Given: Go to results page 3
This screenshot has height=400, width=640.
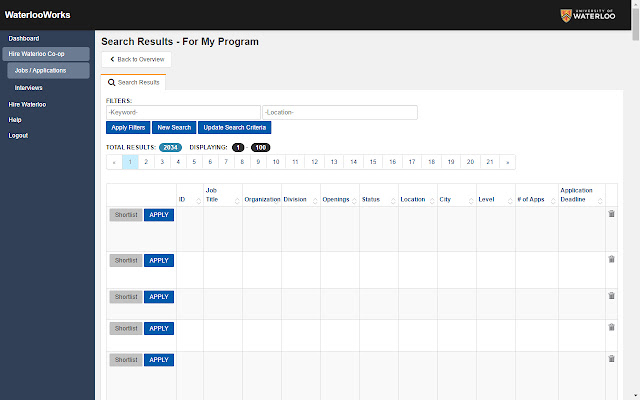Looking at the screenshot, I should pyautogui.click(x=162, y=162).
